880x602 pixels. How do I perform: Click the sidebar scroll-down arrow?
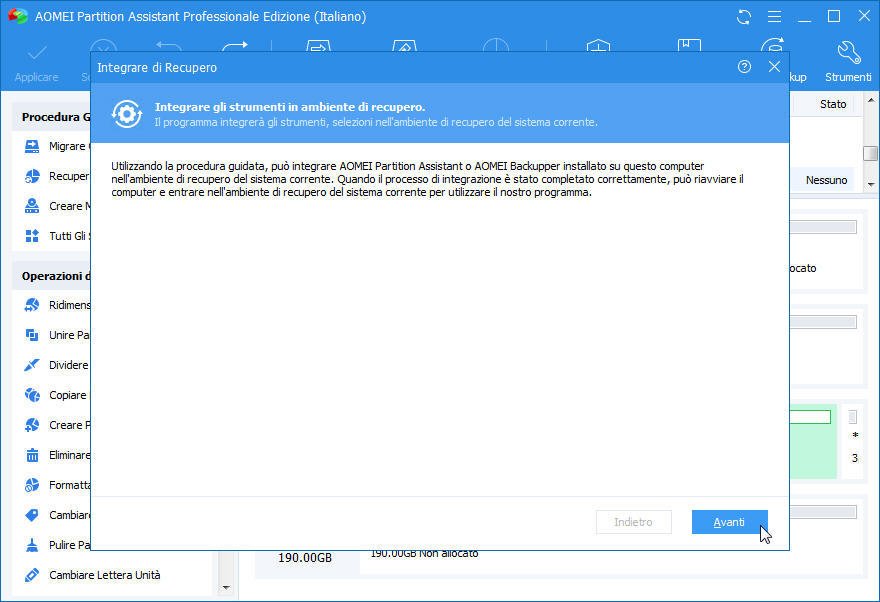[226, 587]
